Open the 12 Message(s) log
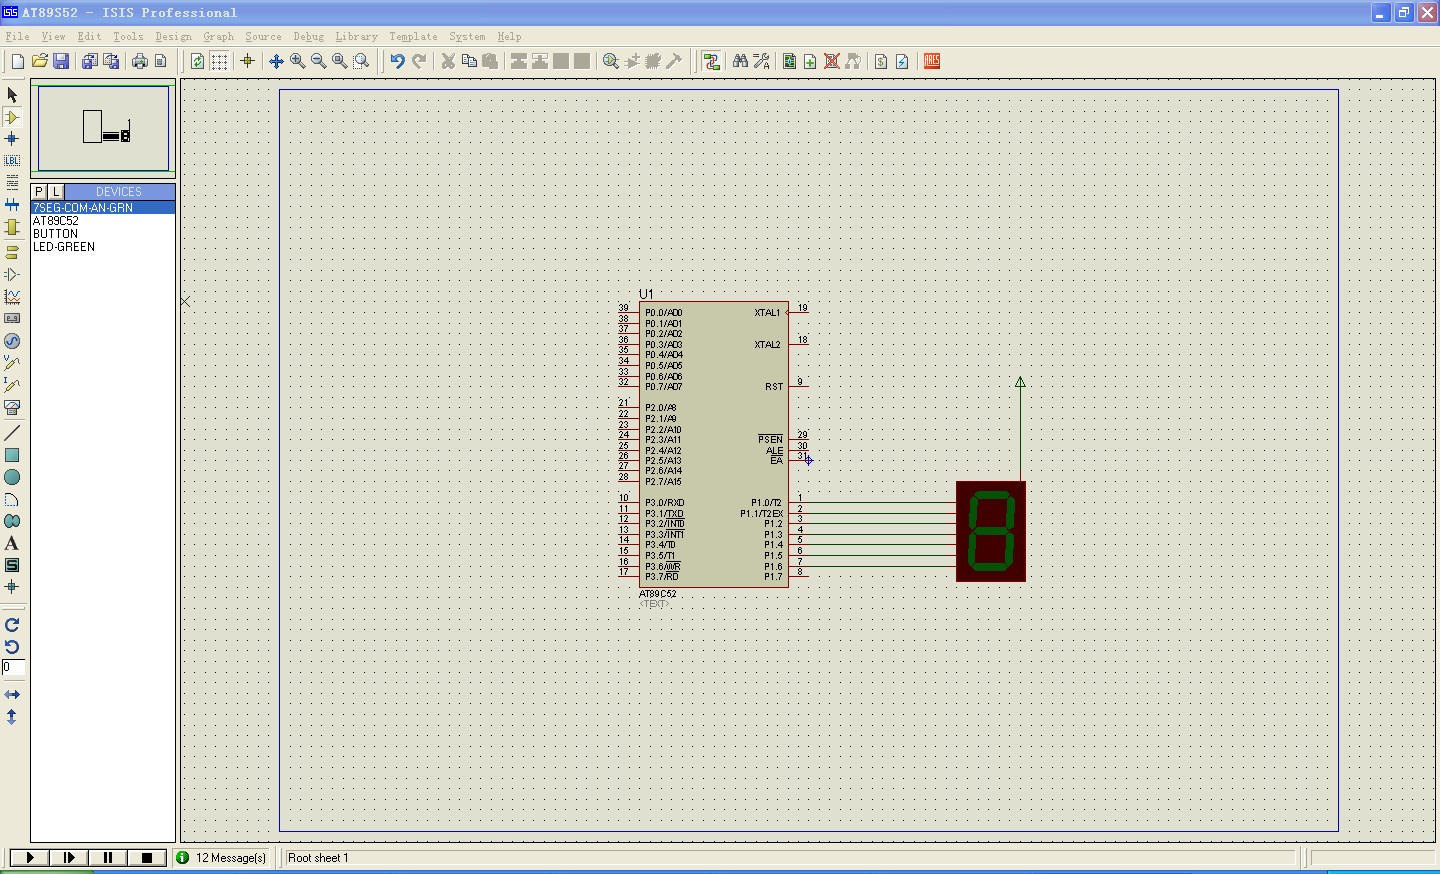Screen dimensions: 1440x874 tap(222, 857)
